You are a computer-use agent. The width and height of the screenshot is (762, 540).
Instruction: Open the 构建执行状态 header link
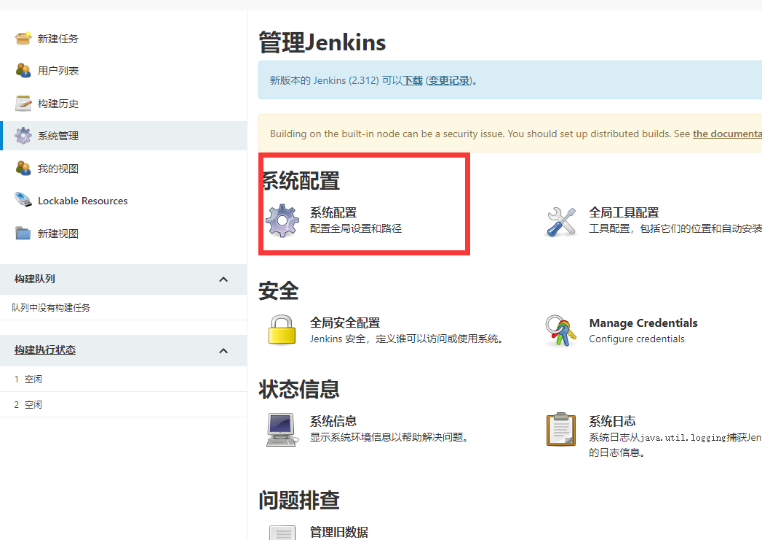pyautogui.click(x=45, y=350)
